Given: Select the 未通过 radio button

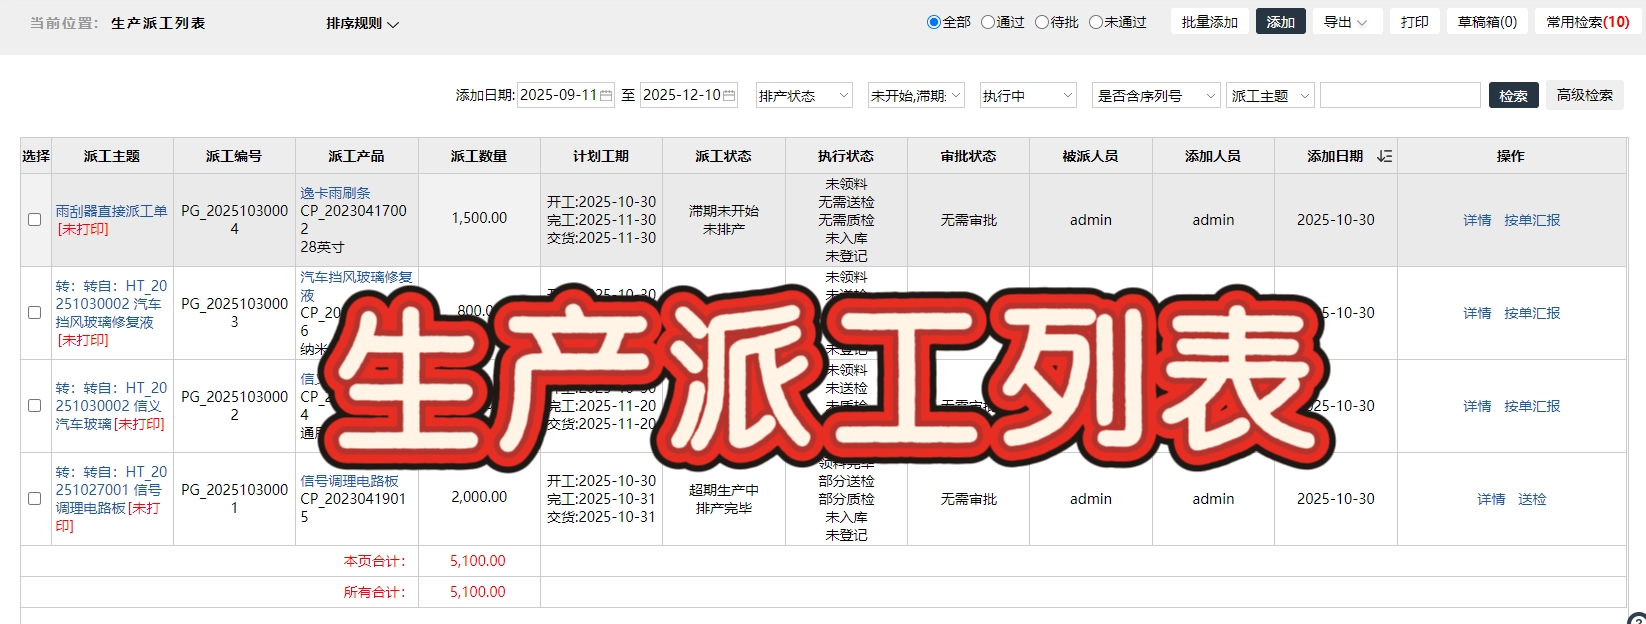Looking at the screenshot, I should (1096, 22).
